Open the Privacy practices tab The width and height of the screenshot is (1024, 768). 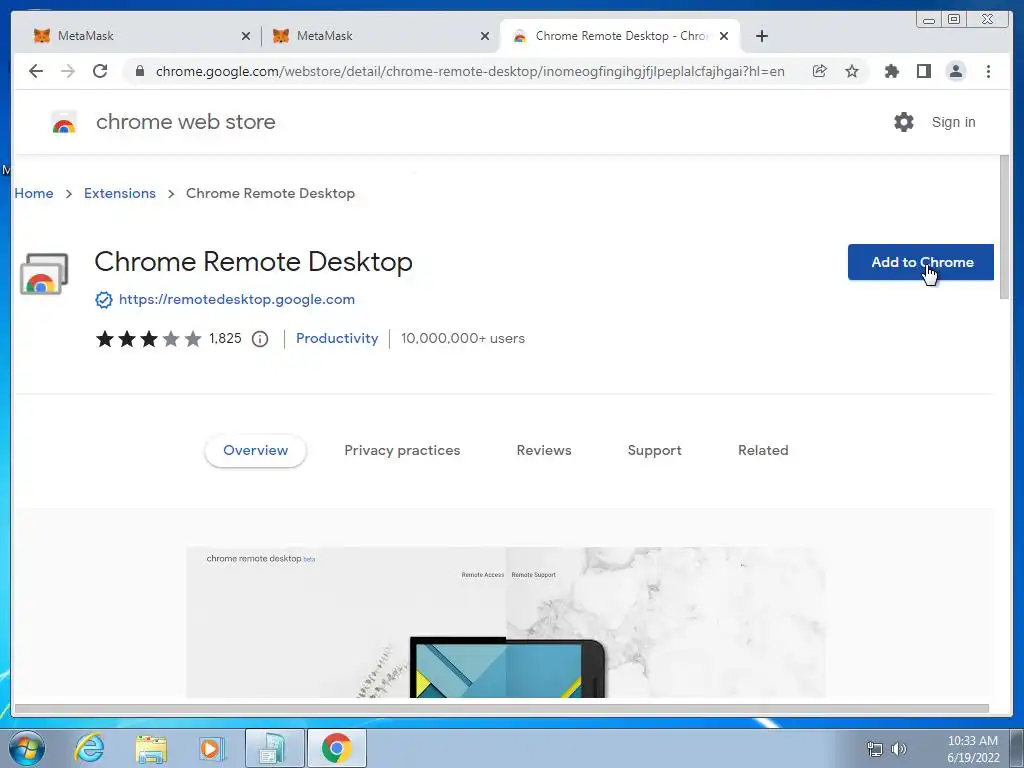pos(402,451)
